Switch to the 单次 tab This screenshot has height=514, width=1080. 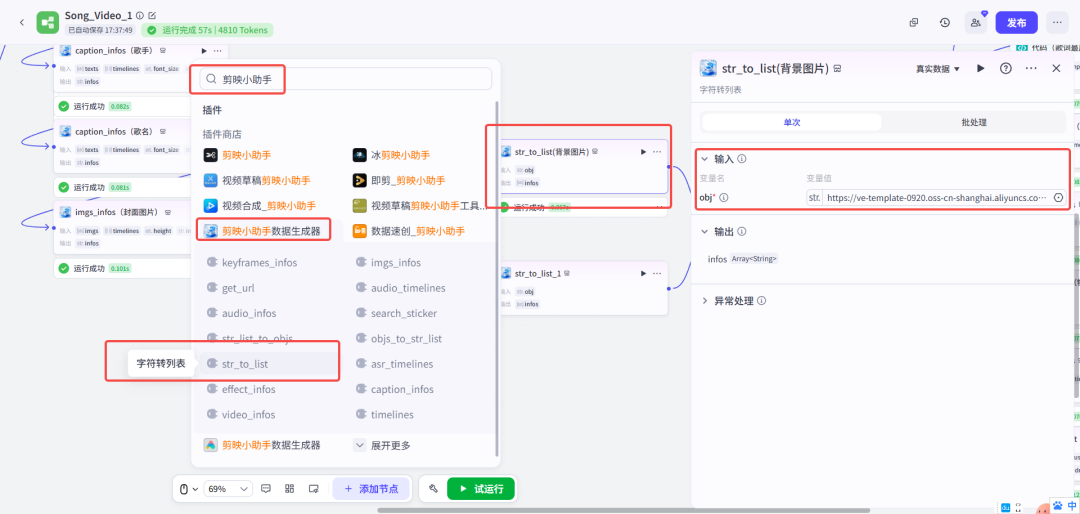(x=792, y=122)
